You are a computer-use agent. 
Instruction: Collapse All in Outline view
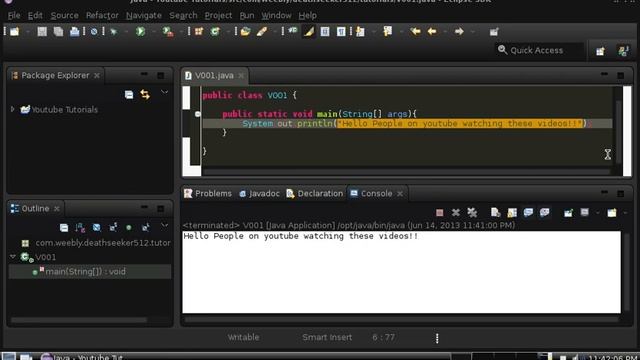pos(64,227)
